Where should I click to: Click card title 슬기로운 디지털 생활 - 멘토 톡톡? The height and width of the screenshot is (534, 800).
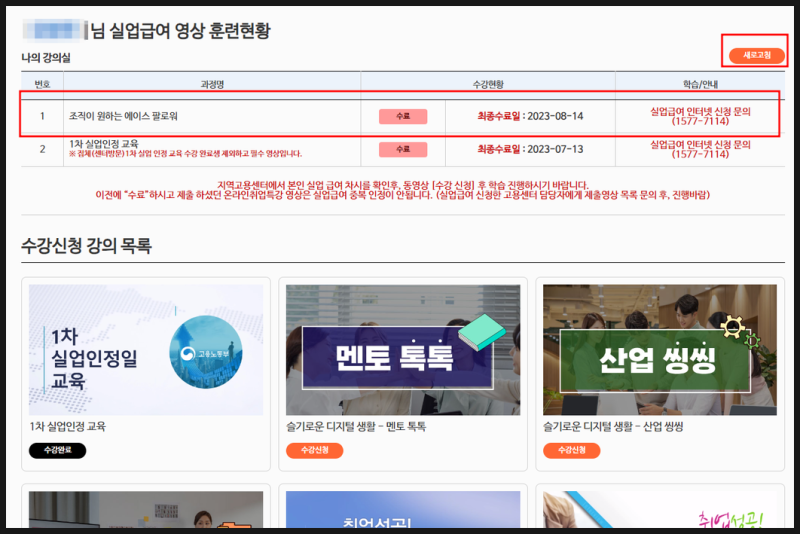[356, 426]
